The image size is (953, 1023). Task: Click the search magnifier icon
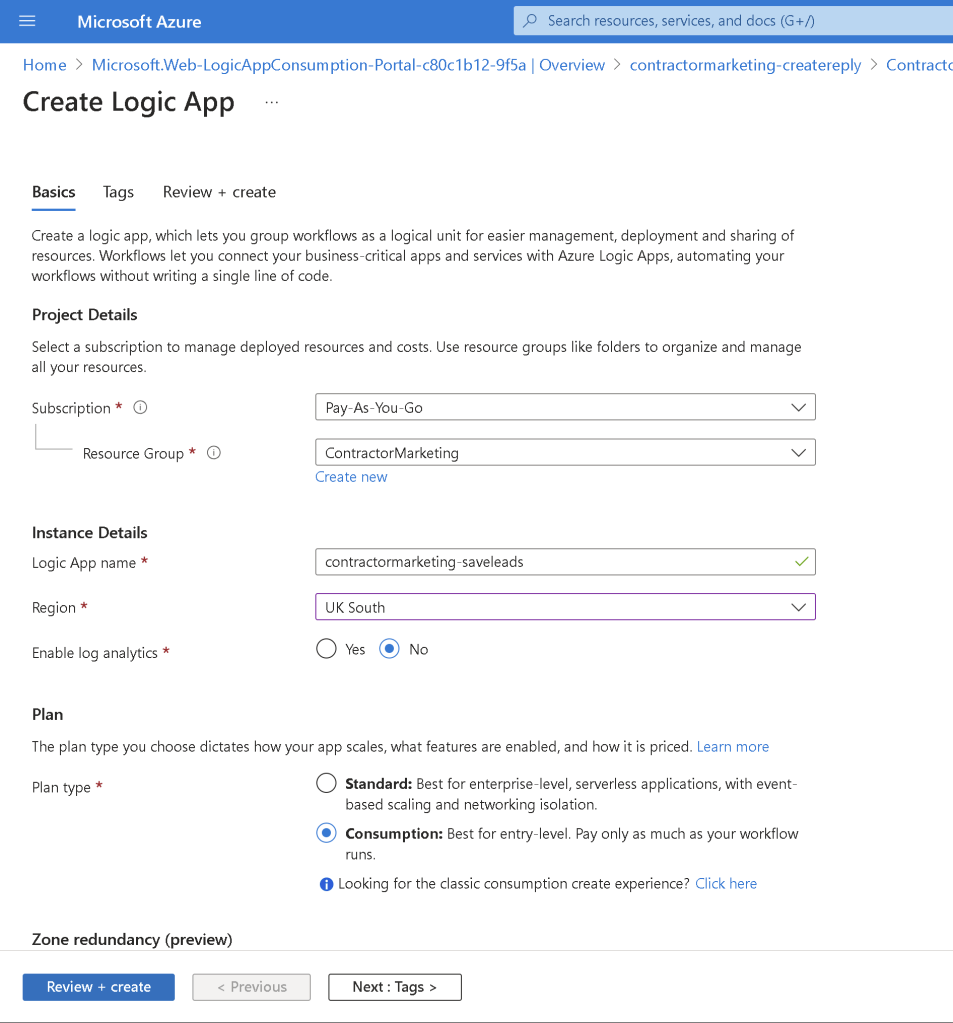(x=530, y=20)
